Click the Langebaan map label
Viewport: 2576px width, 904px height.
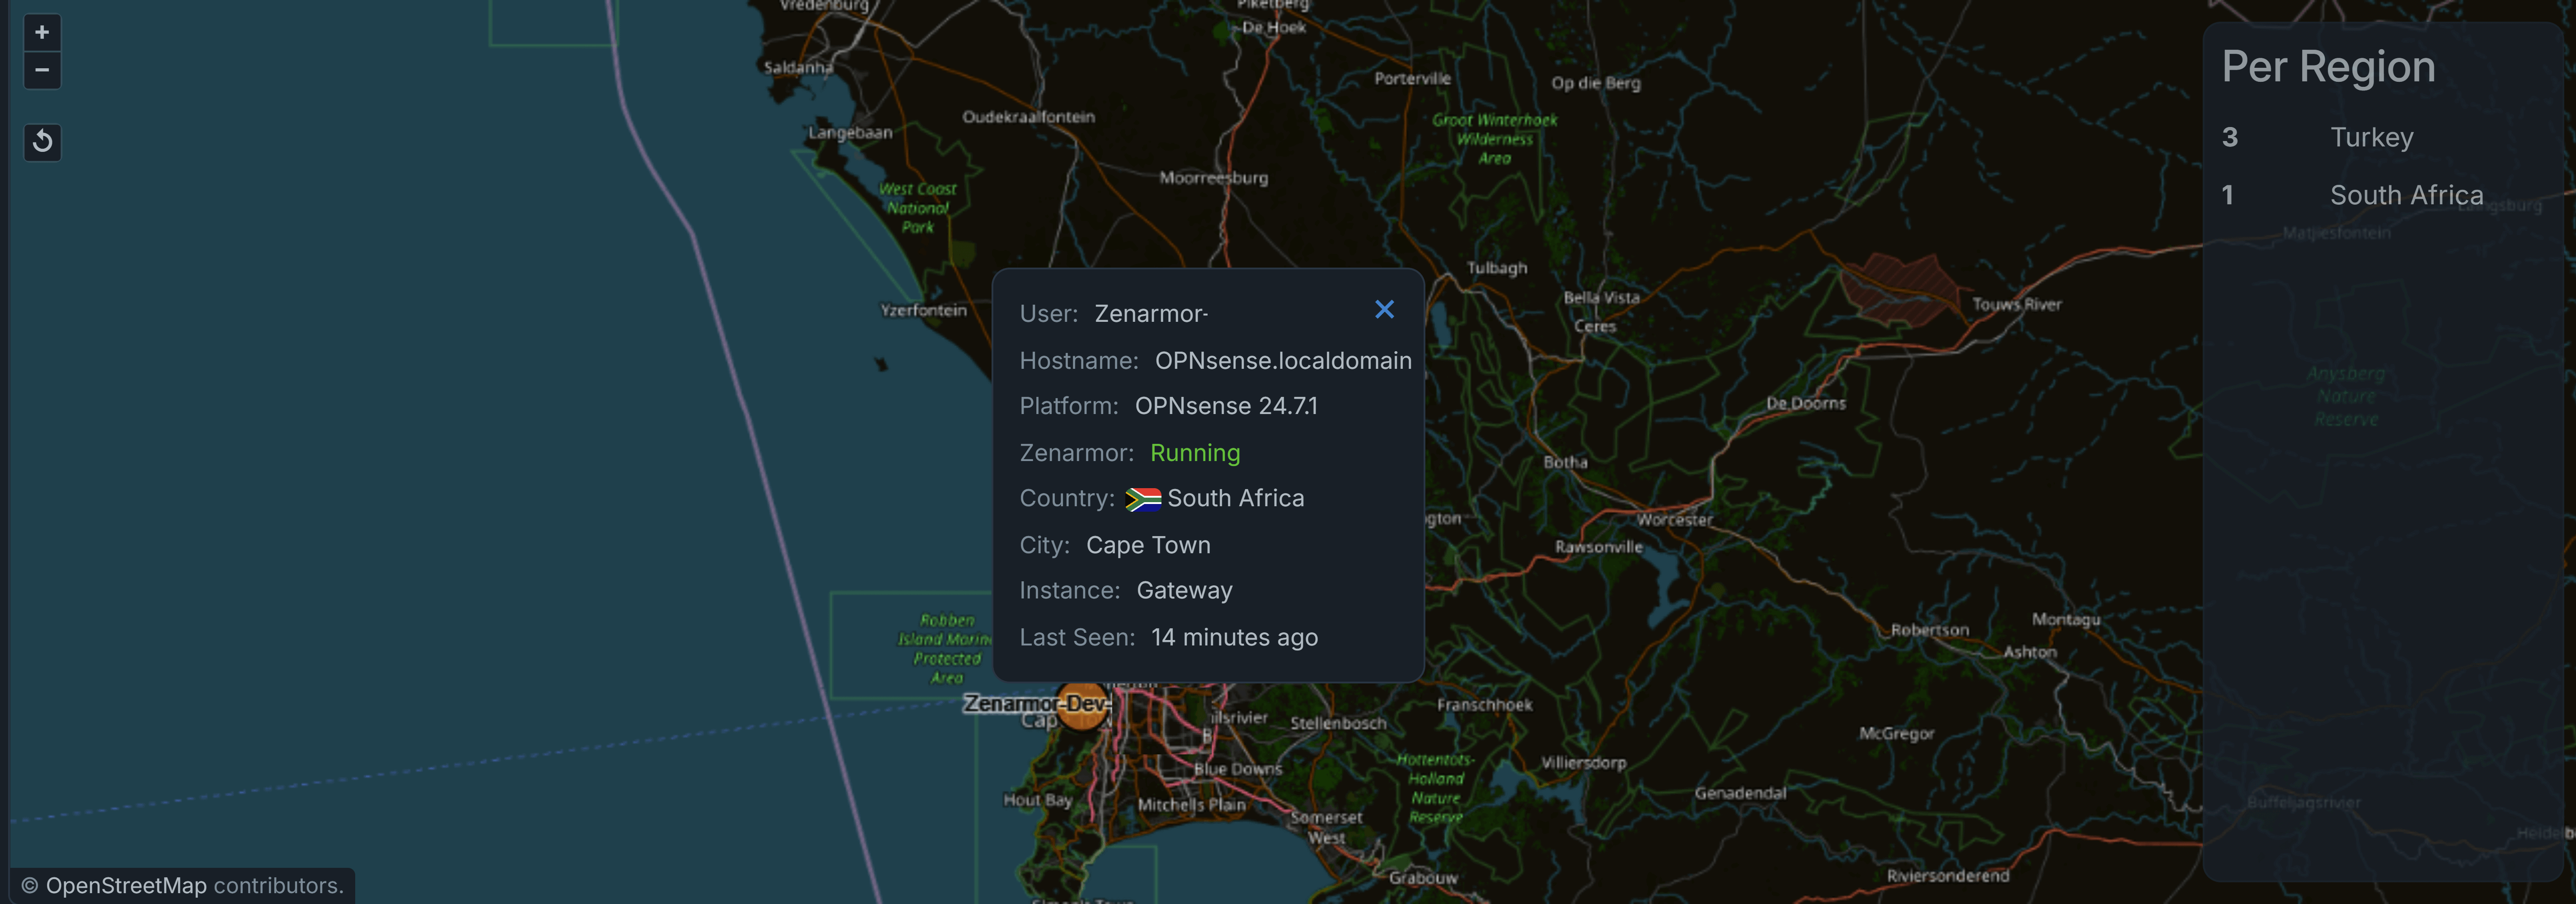(850, 132)
